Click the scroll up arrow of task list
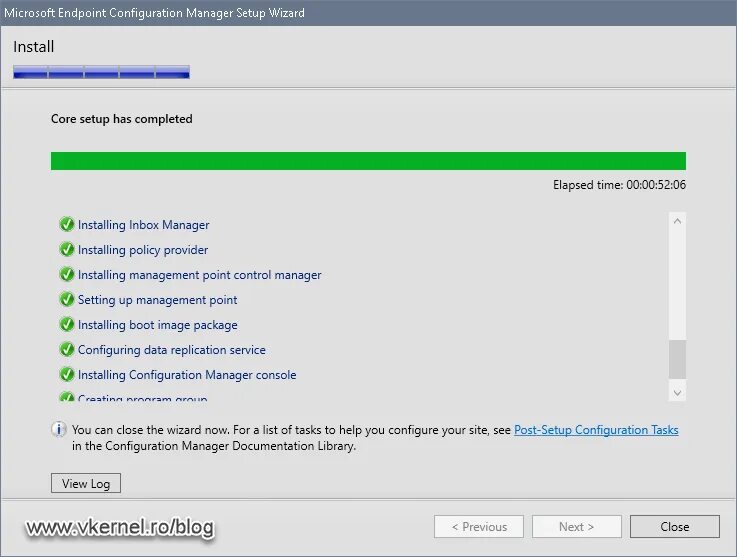 point(677,221)
